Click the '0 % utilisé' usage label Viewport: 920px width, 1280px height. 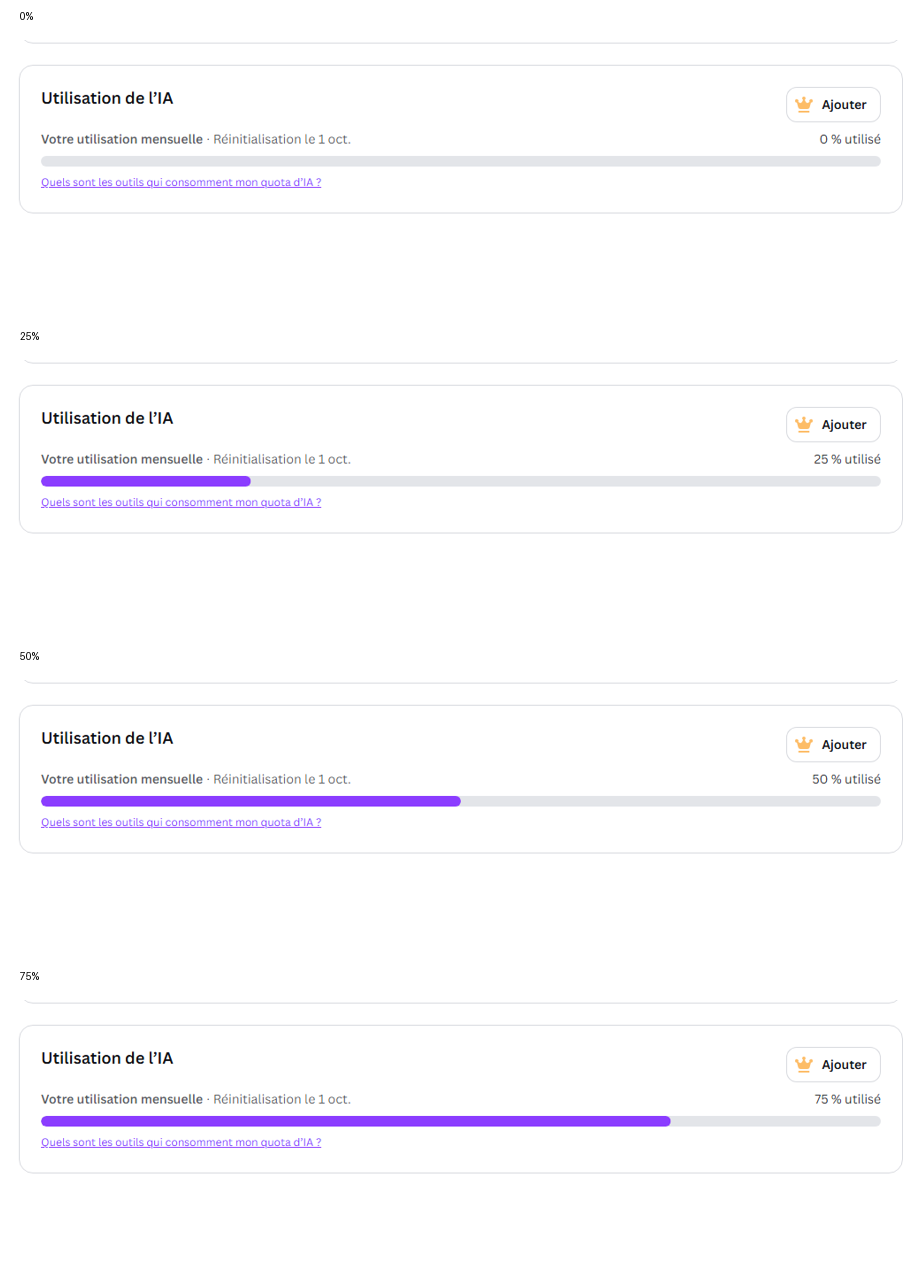pyautogui.click(x=850, y=139)
